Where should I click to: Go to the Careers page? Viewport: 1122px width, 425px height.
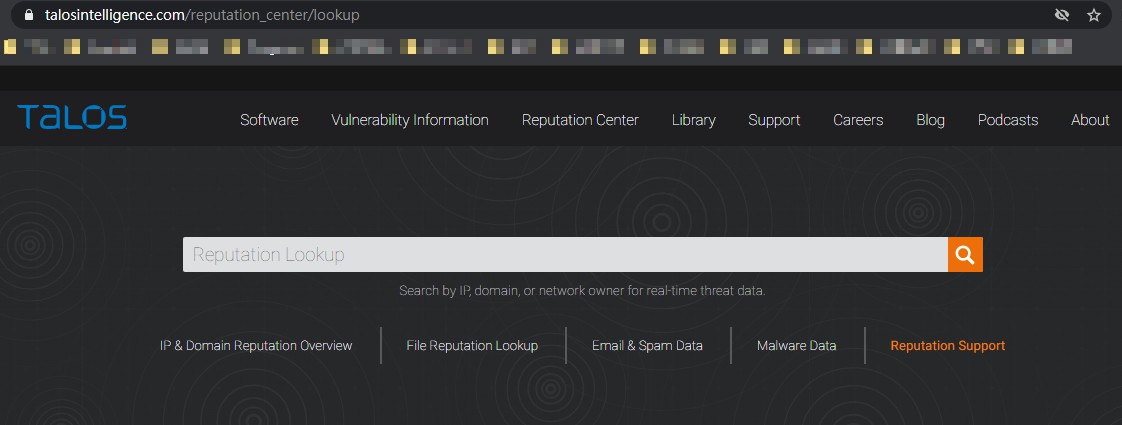point(858,120)
